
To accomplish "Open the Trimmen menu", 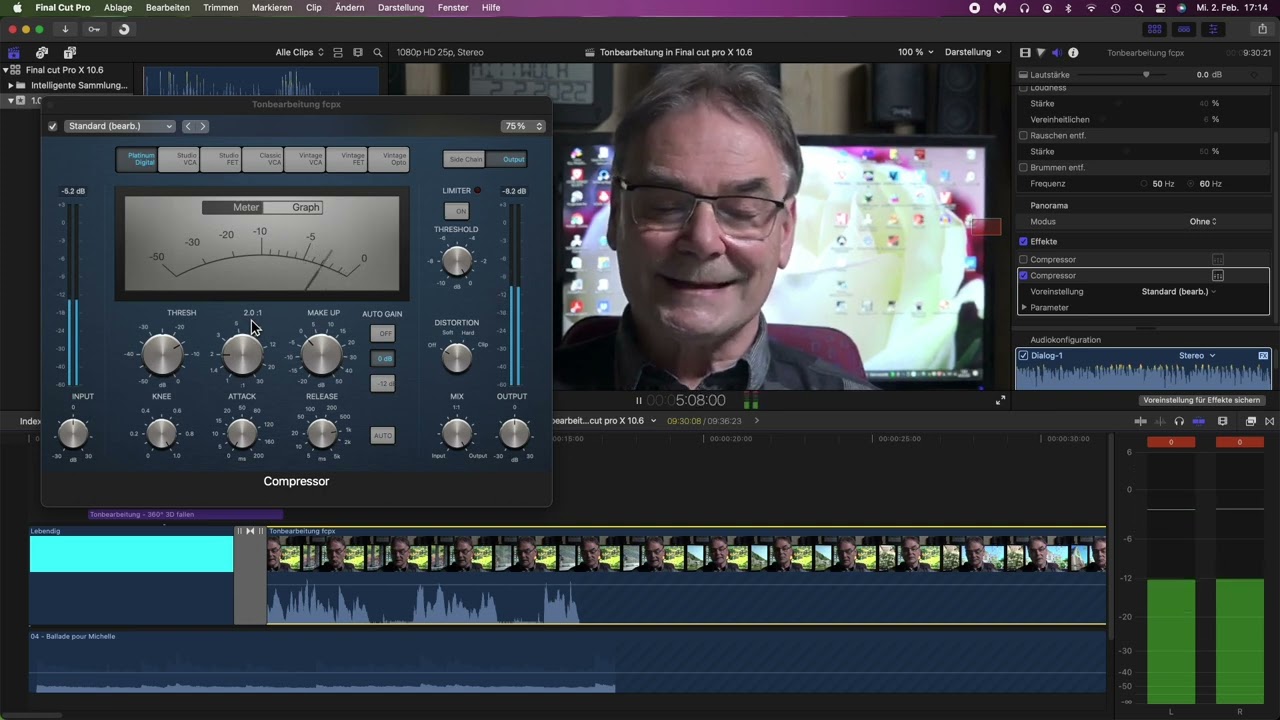I will [x=220, y=7].
